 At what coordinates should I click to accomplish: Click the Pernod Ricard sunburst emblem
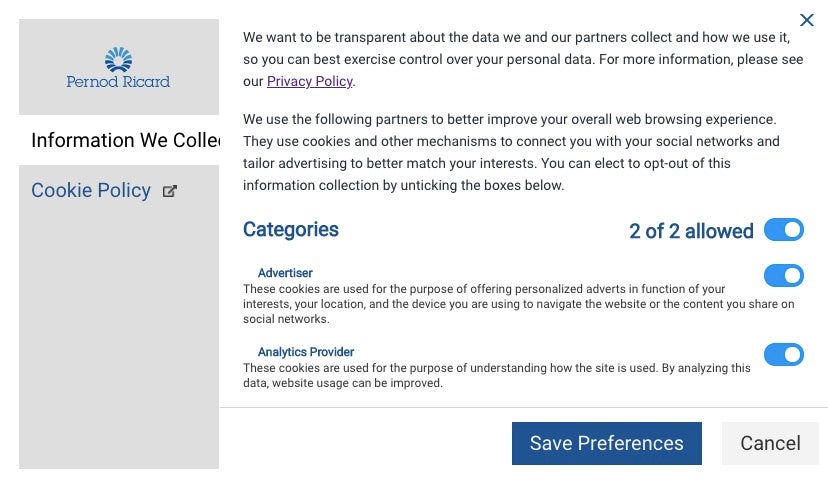(x=118, y=59)
